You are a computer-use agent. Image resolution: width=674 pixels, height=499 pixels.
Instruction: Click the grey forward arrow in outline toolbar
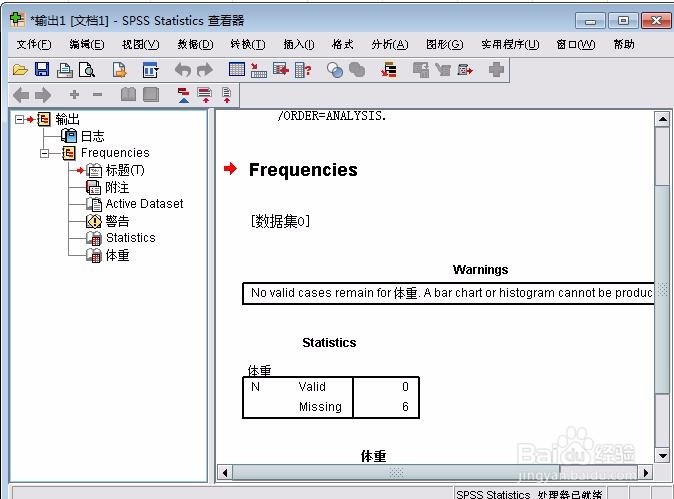point(43,95)
